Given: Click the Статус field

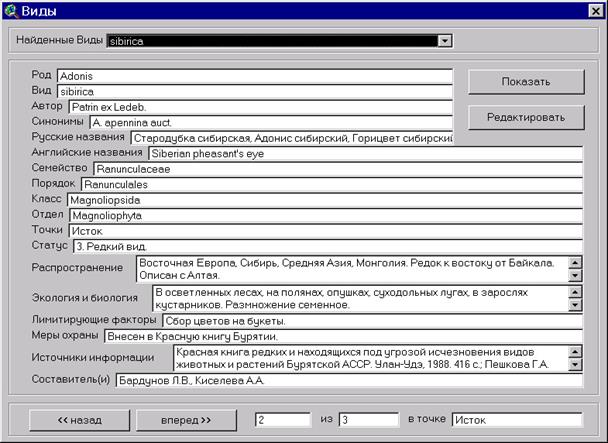Looking at the screenshot, I should pyautogui.click(x=325, y=245).
